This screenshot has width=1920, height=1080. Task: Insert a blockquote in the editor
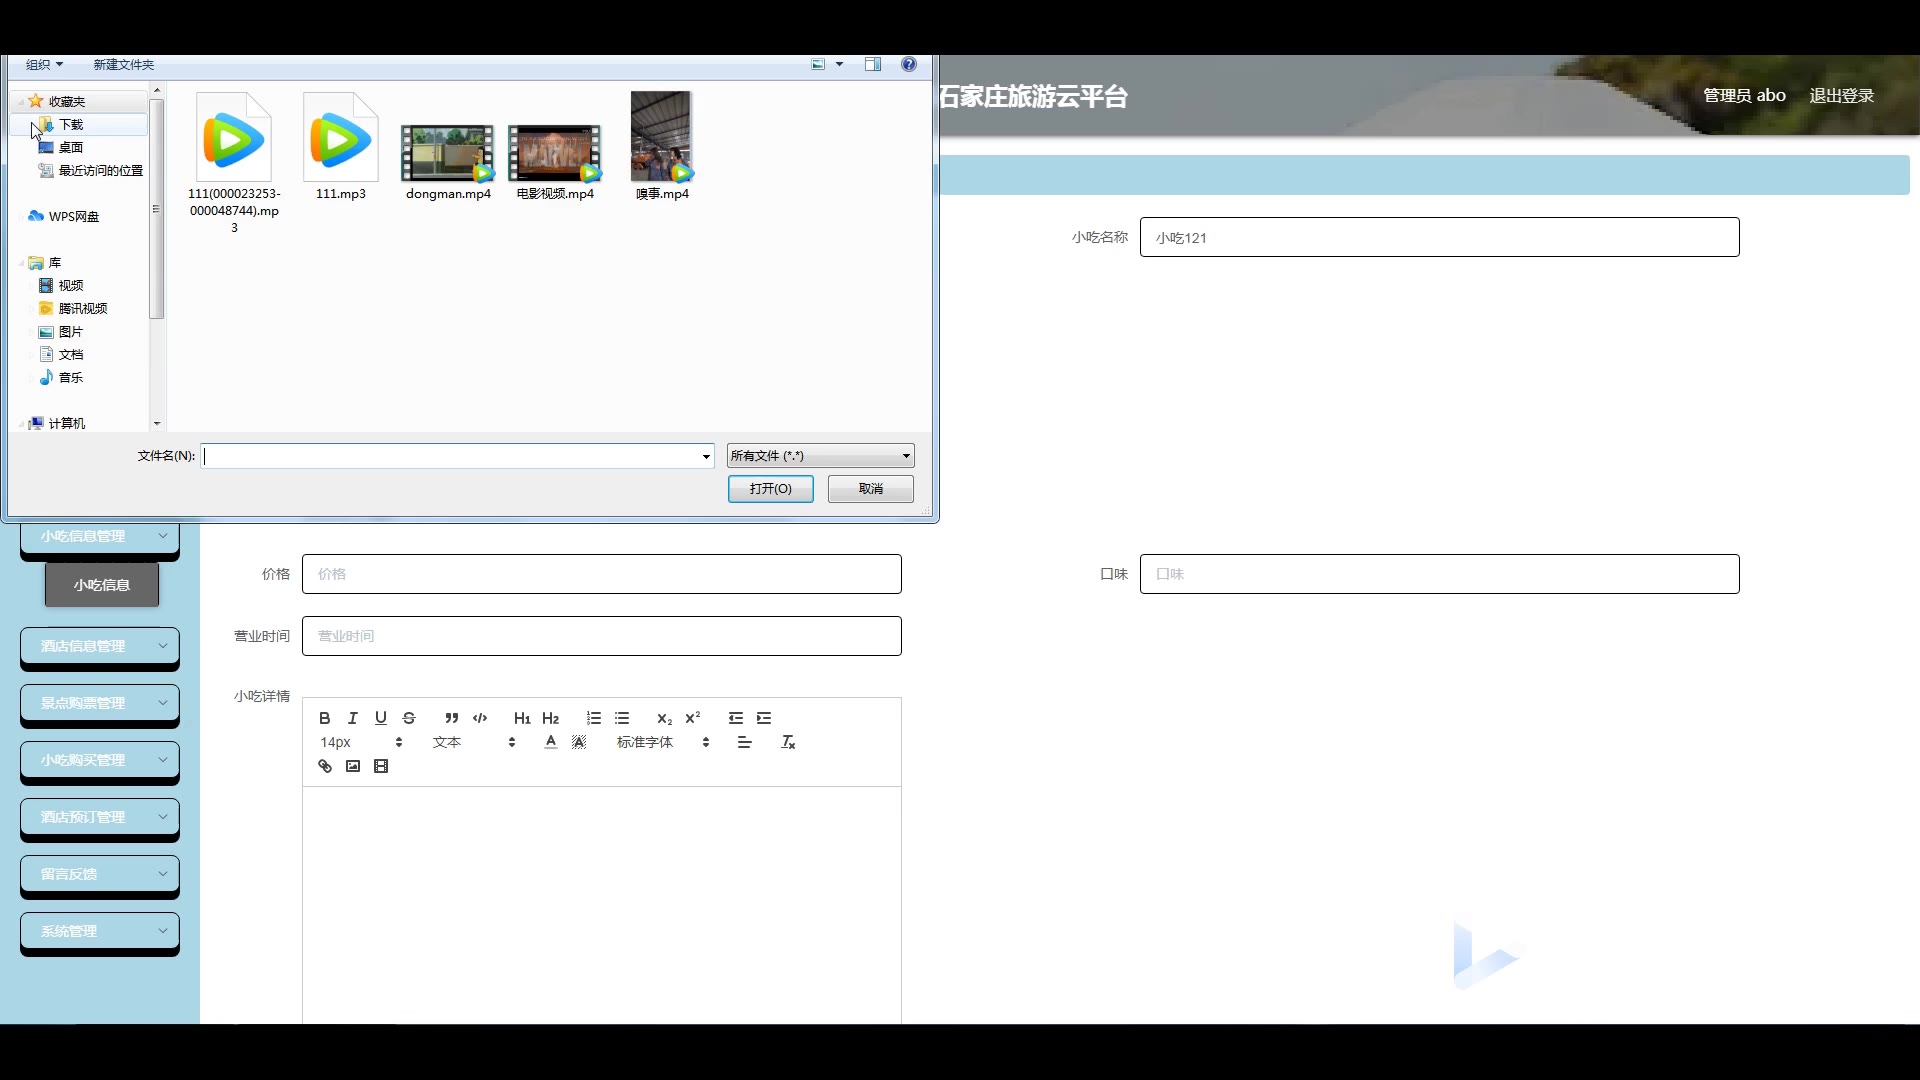coord(452,718)
